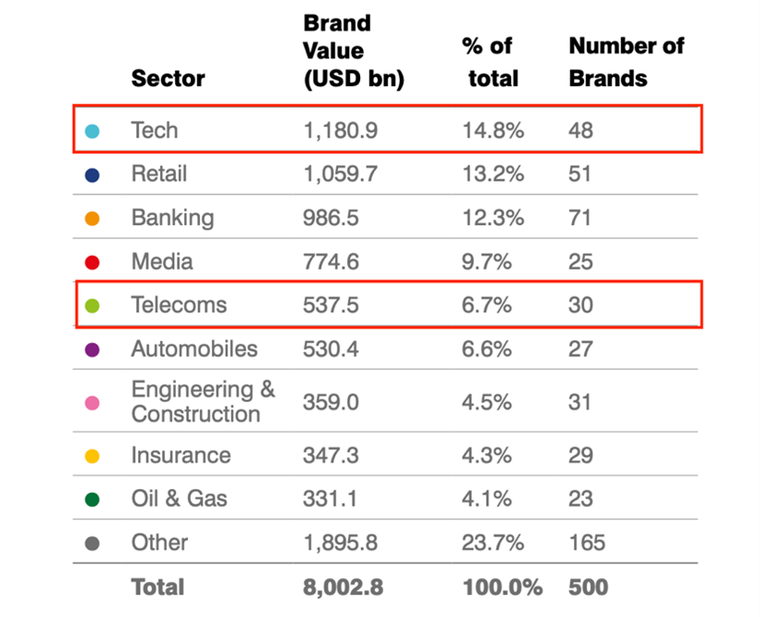Click the light blue dot beside Tech

pyautogui.click(x=92, y=131)
